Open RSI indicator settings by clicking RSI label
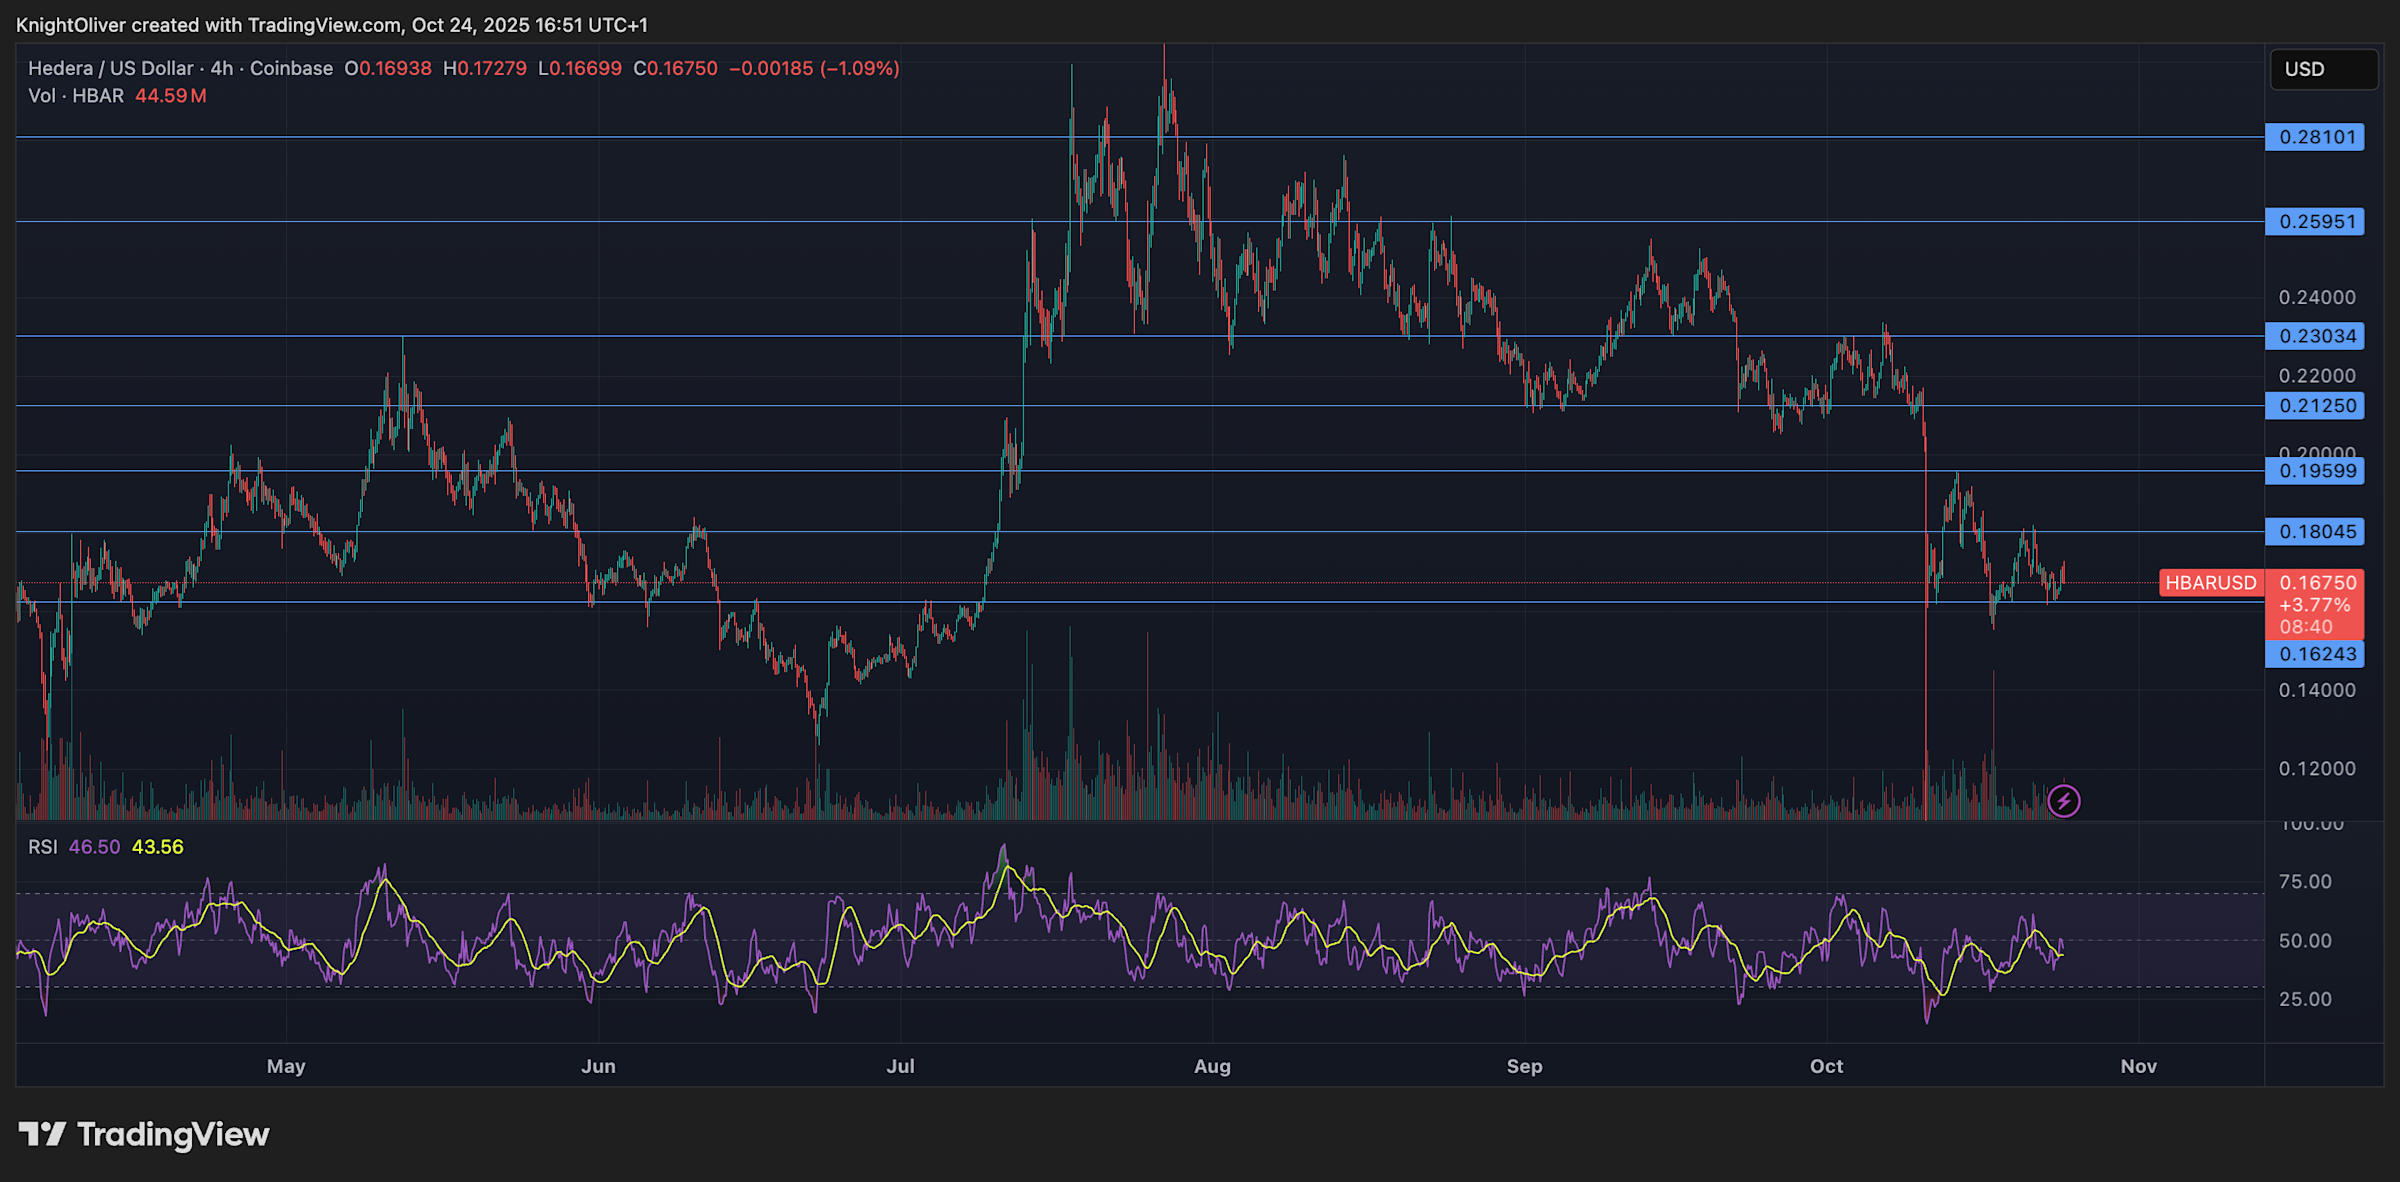The image size is (2400, 1182). (x=45, y=846)
